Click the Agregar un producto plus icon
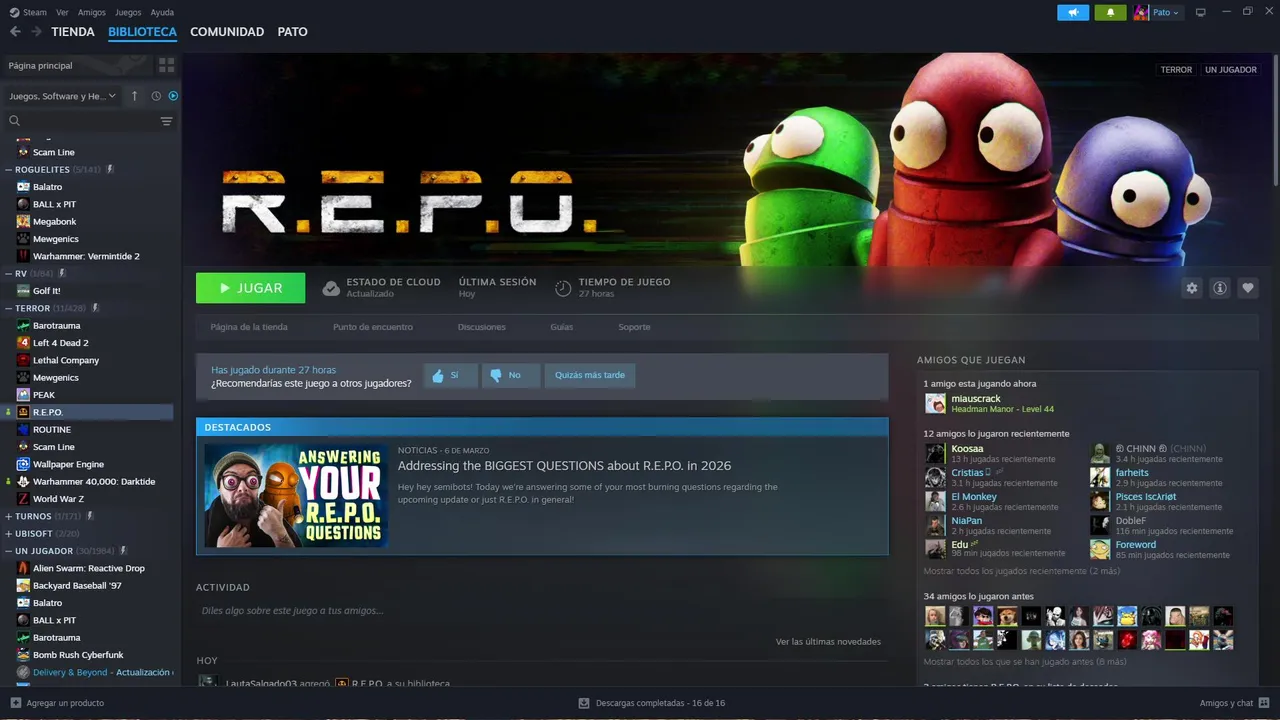The height and width of the screenshot is (720, 1280). coord(15,703)
